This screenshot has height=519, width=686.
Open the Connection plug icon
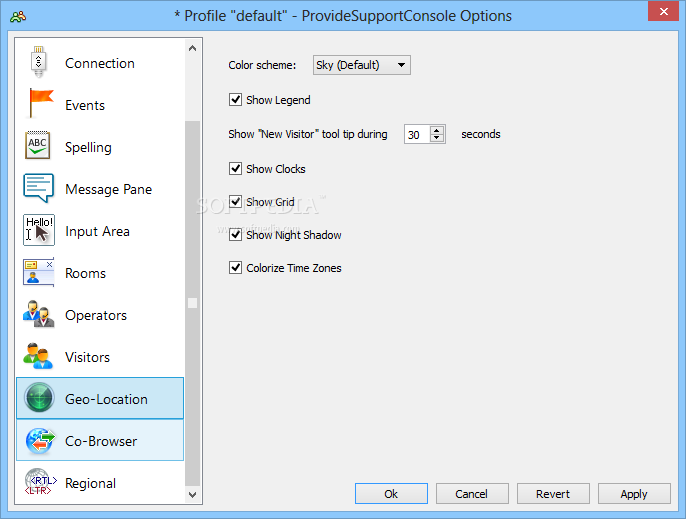click(x=38, y=62)
